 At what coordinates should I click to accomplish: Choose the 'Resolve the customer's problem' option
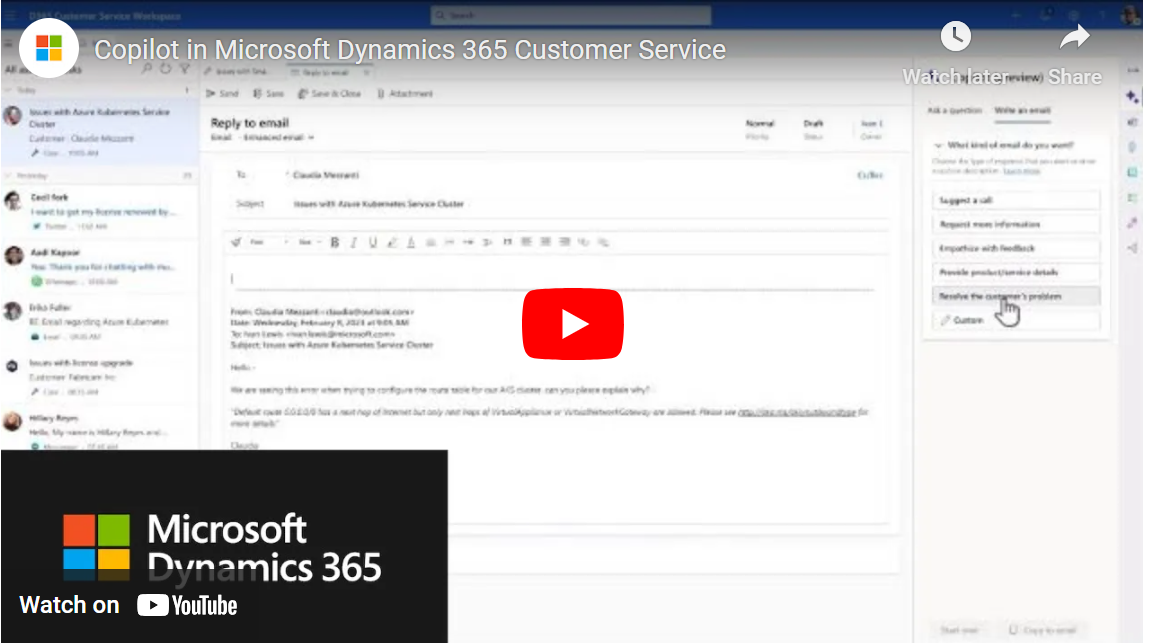(x=1000, y=297)
